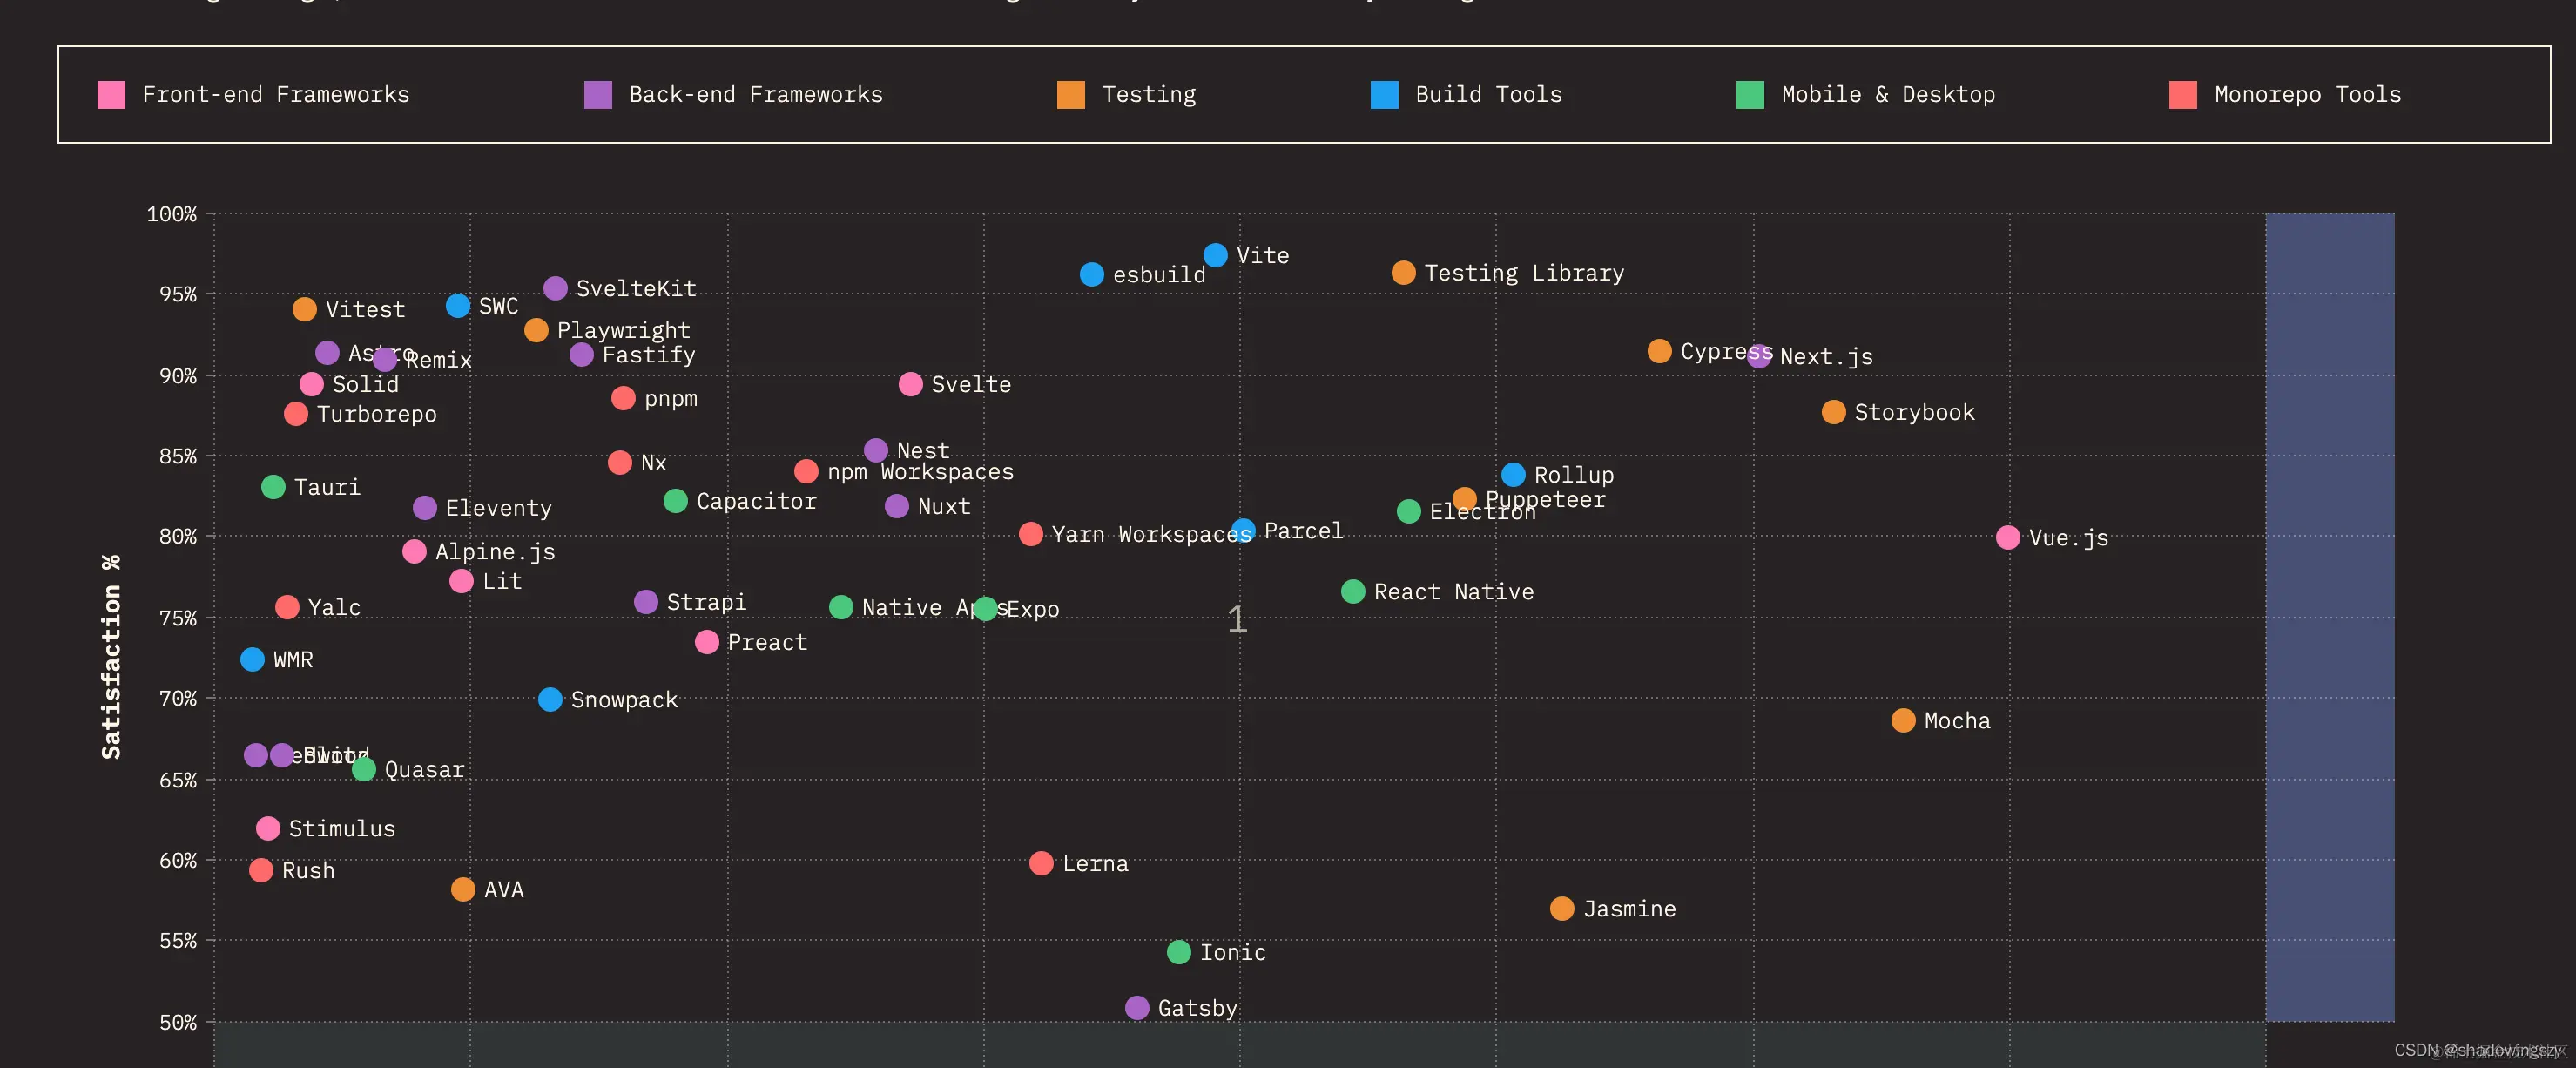Select the esbuild blue dot
Image resolution: width=2576 pixels, height=1068 pixels.
pyautogui.click(x=1092, y=274)
